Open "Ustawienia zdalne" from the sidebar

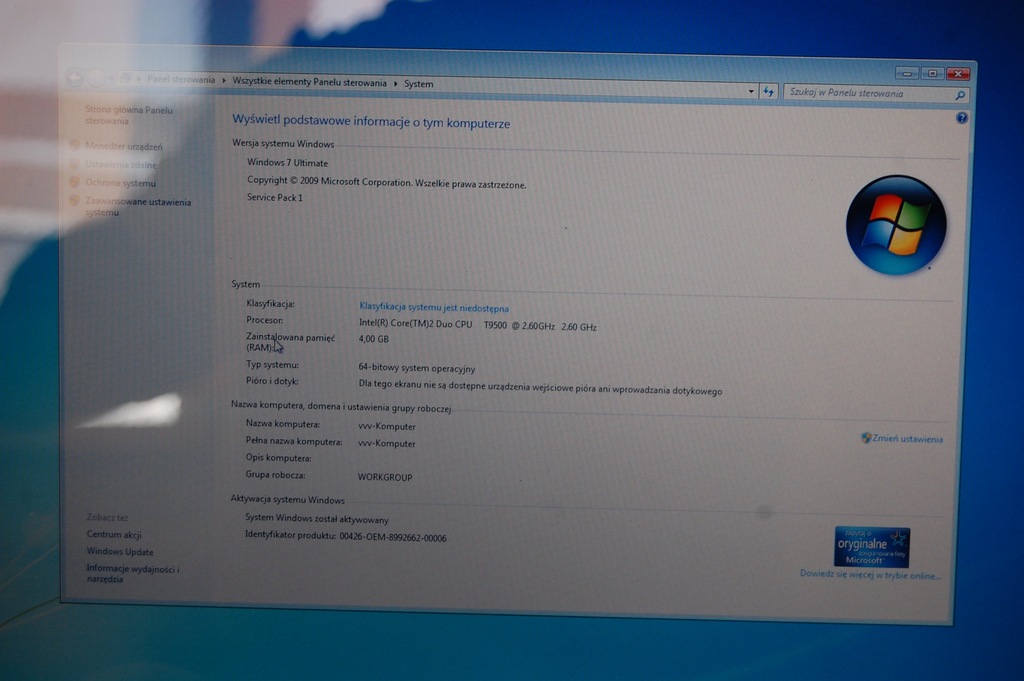[121, 165]
